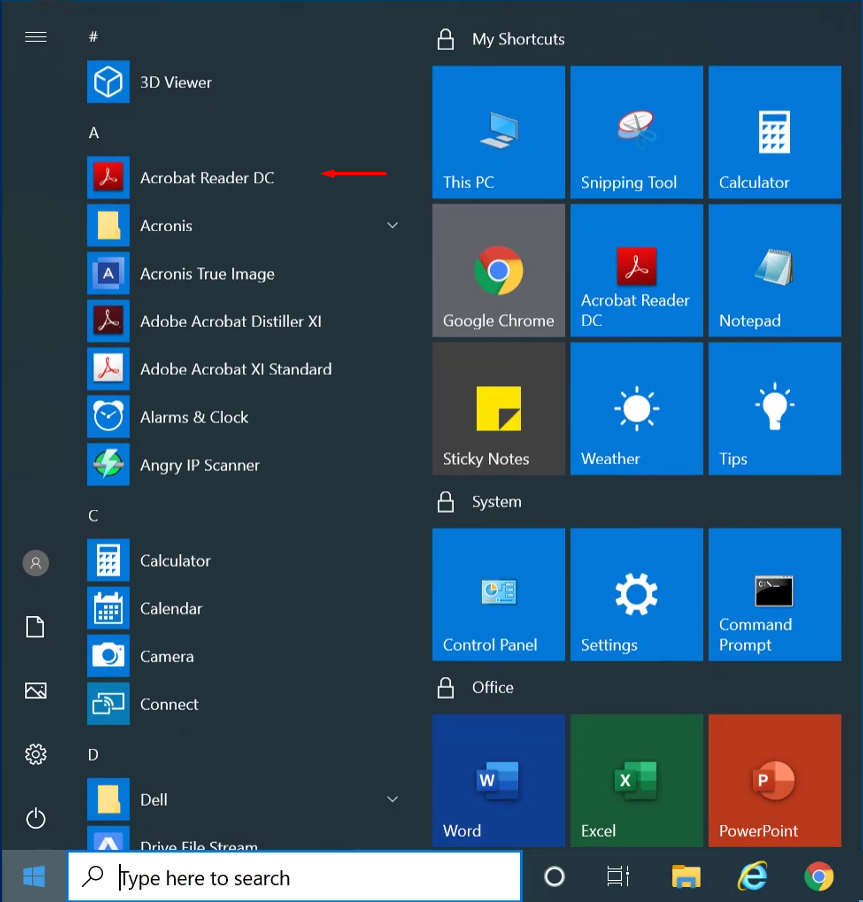
Task: Open the Settings tile in System group
Action: coord(636,594)
